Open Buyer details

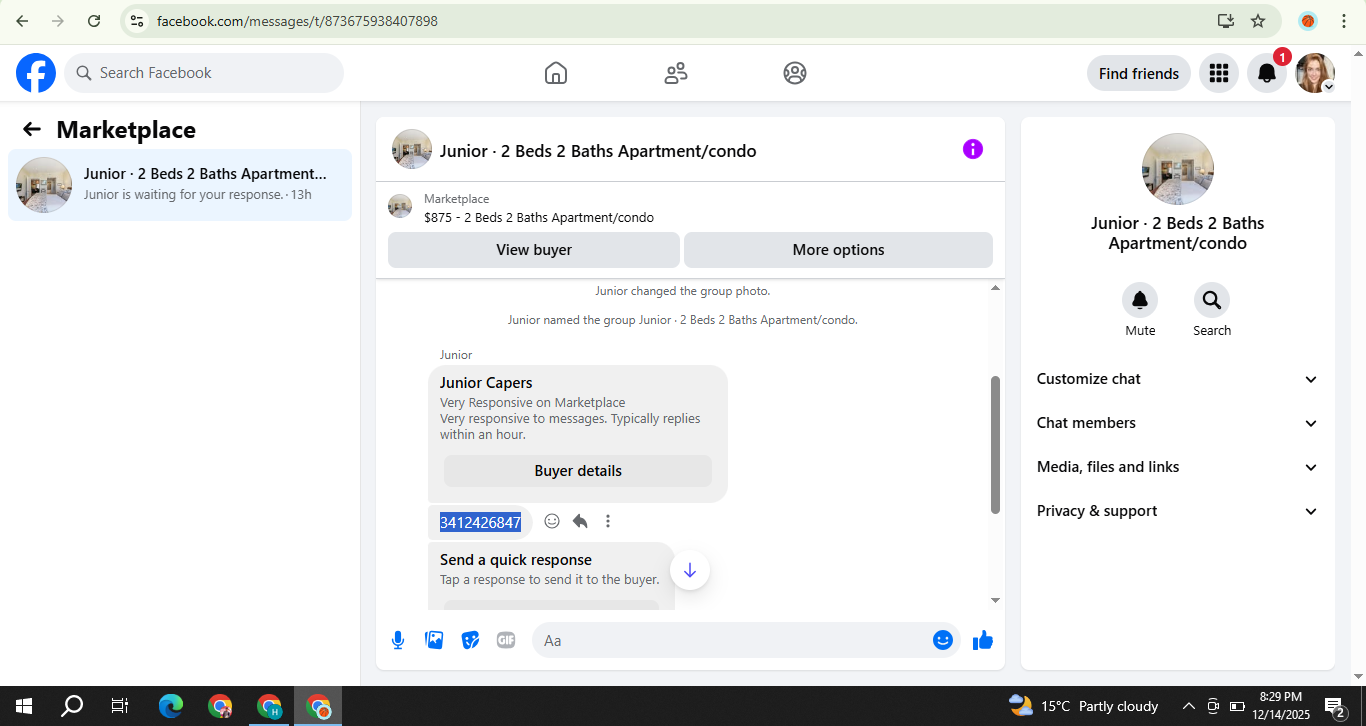point(578,471)
